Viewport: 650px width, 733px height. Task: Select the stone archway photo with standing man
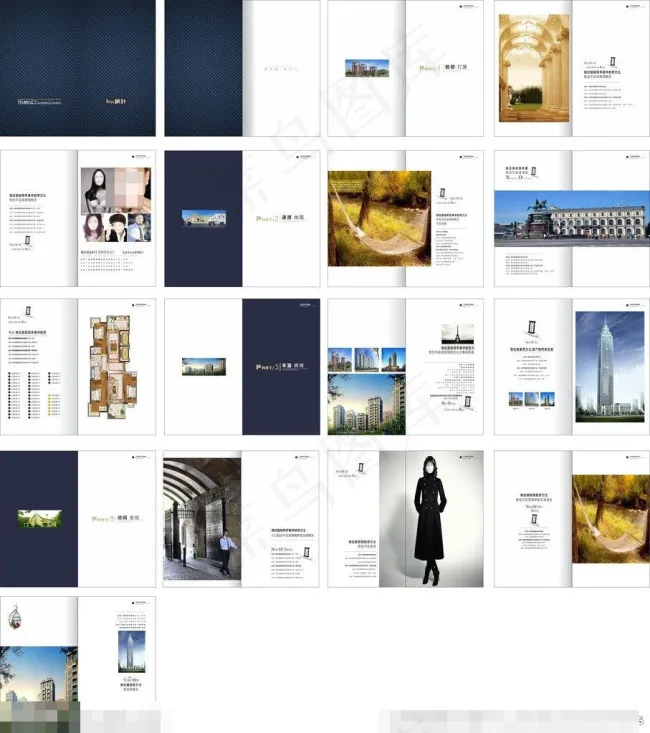[202, 517]
